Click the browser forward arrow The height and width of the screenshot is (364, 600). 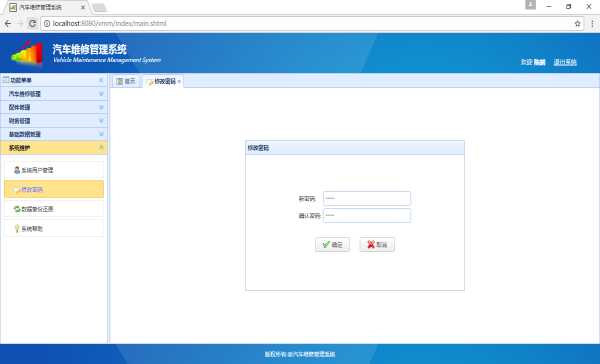tap(20, 24)
